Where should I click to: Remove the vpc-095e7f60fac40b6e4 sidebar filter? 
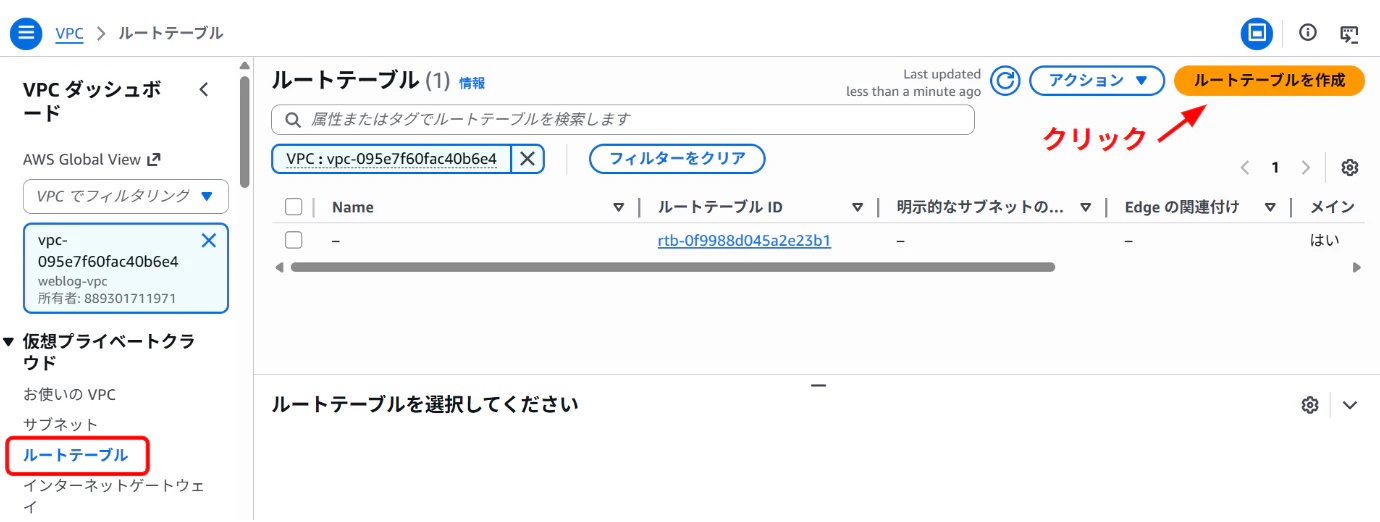(209, 240)
